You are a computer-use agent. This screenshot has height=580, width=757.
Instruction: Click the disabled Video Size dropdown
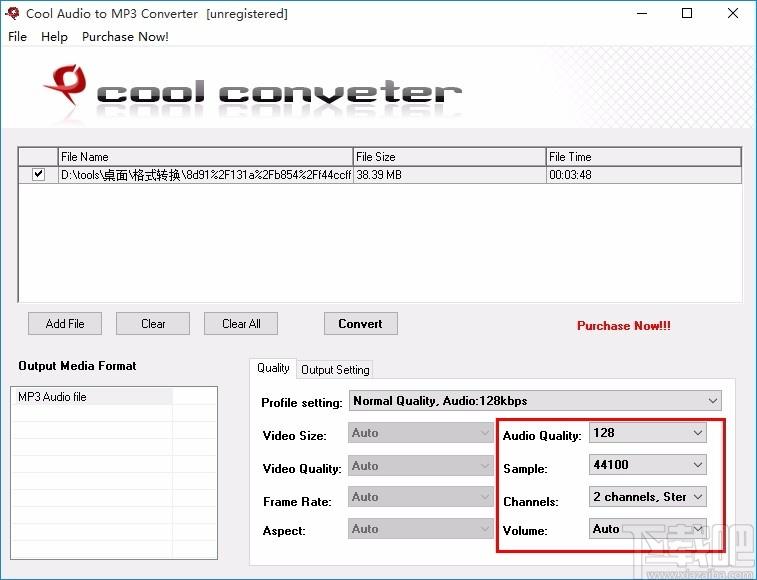click(x=421, y=433)
